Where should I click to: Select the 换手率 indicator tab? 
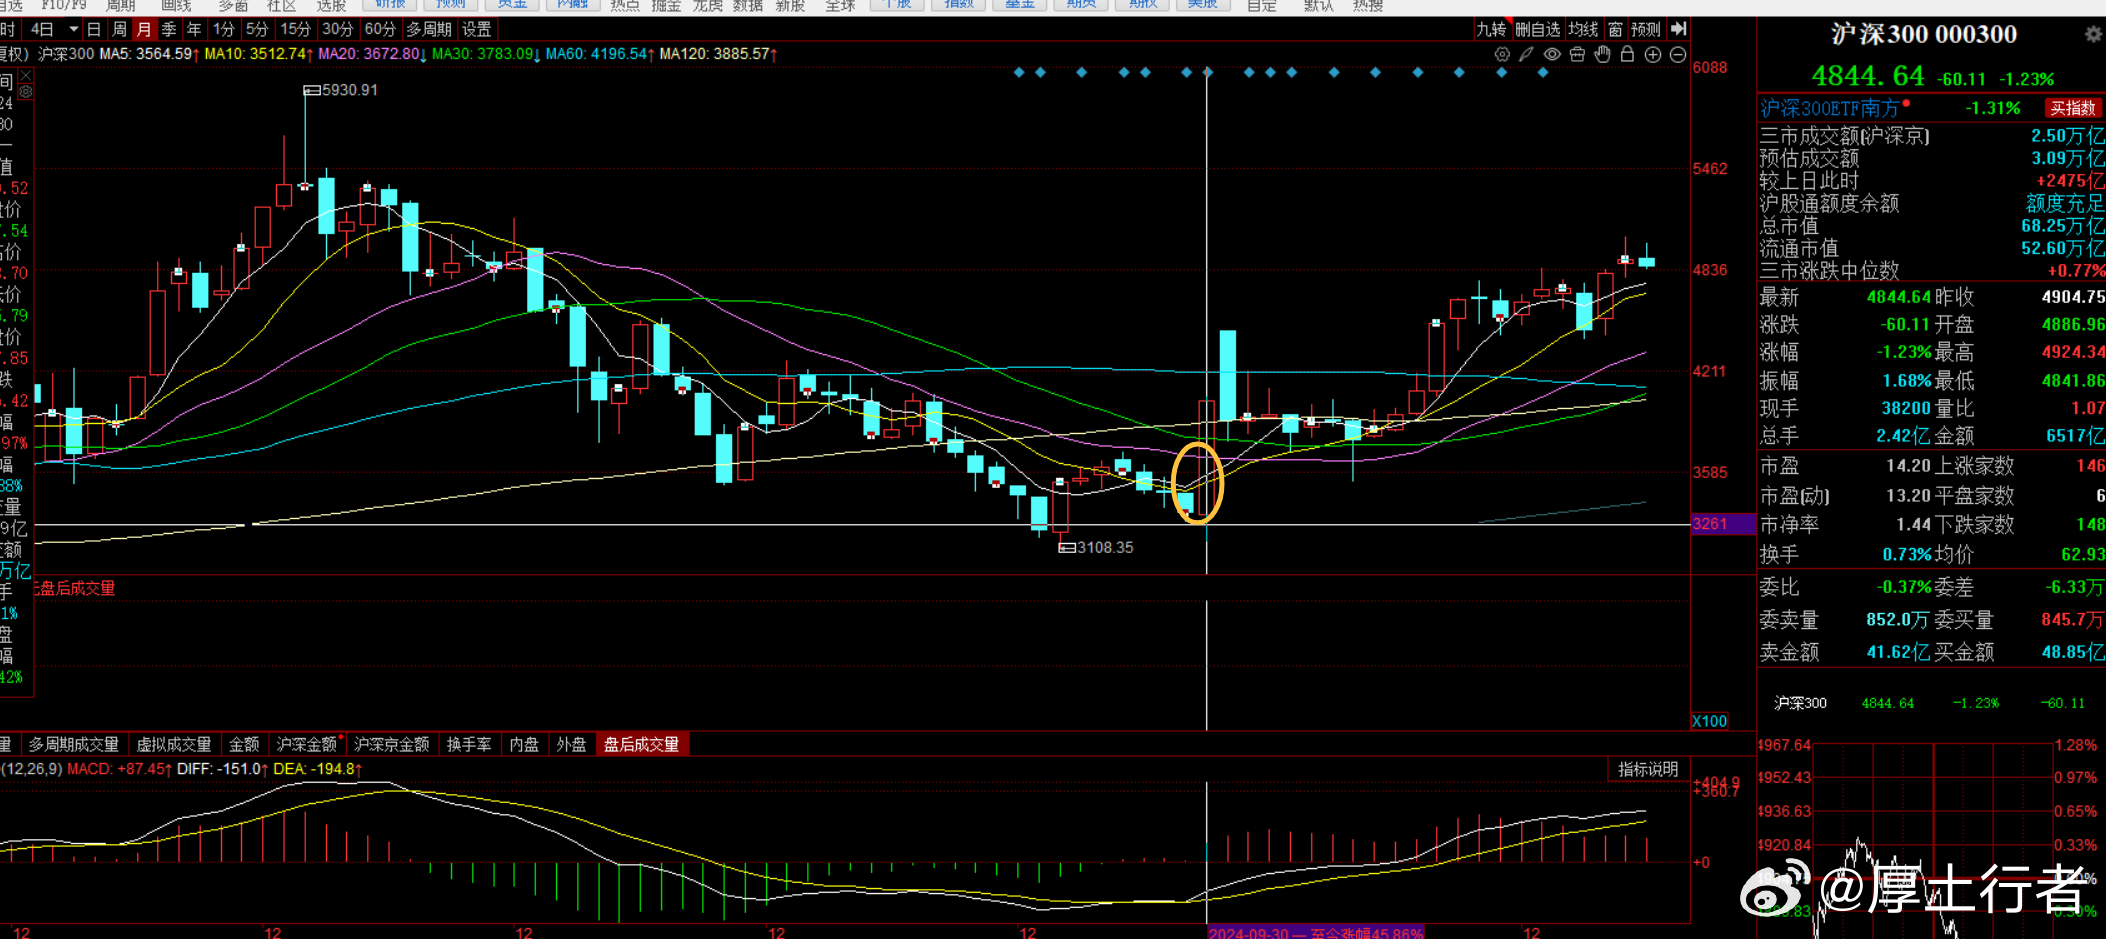click(x=469, y=745)
